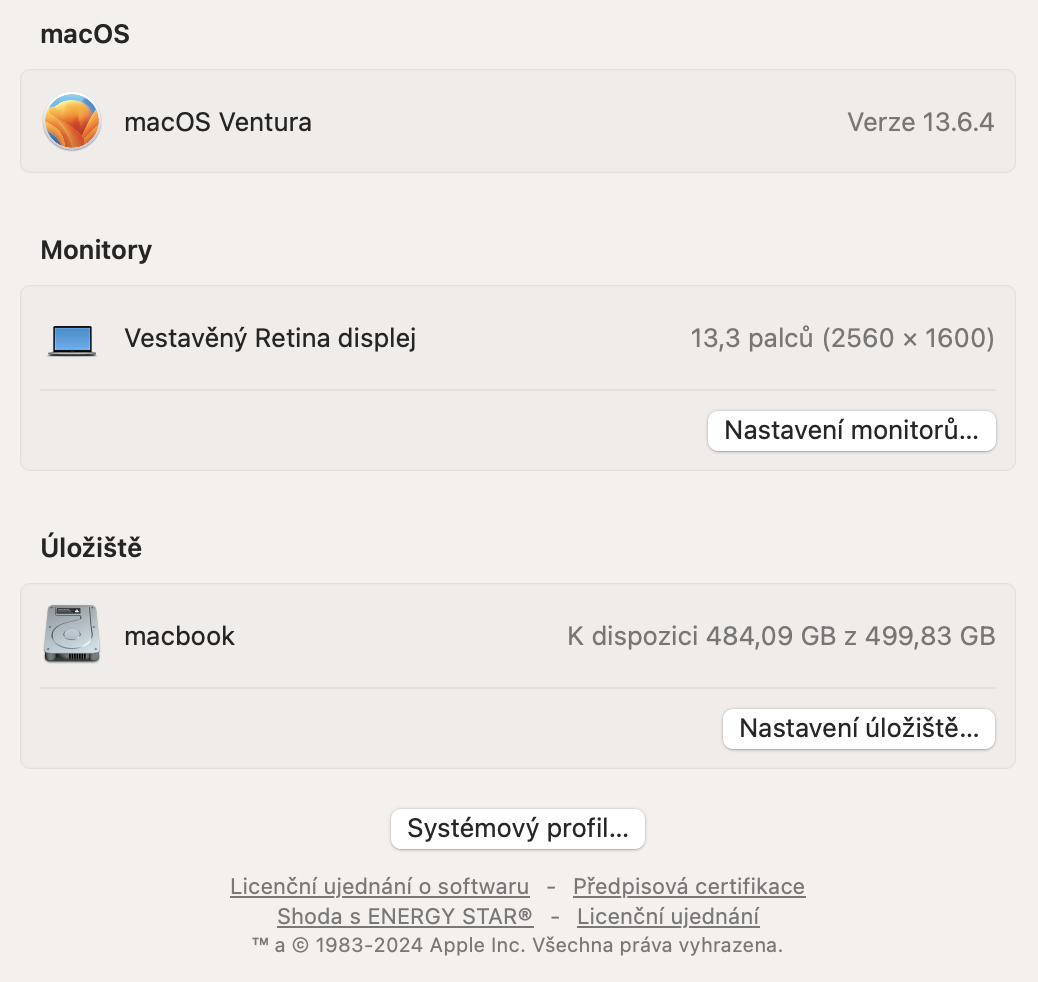The height and width of the screenshot is (982, 1038).
Task: Open the Systémový profil… report
Action: click(518, 829)
